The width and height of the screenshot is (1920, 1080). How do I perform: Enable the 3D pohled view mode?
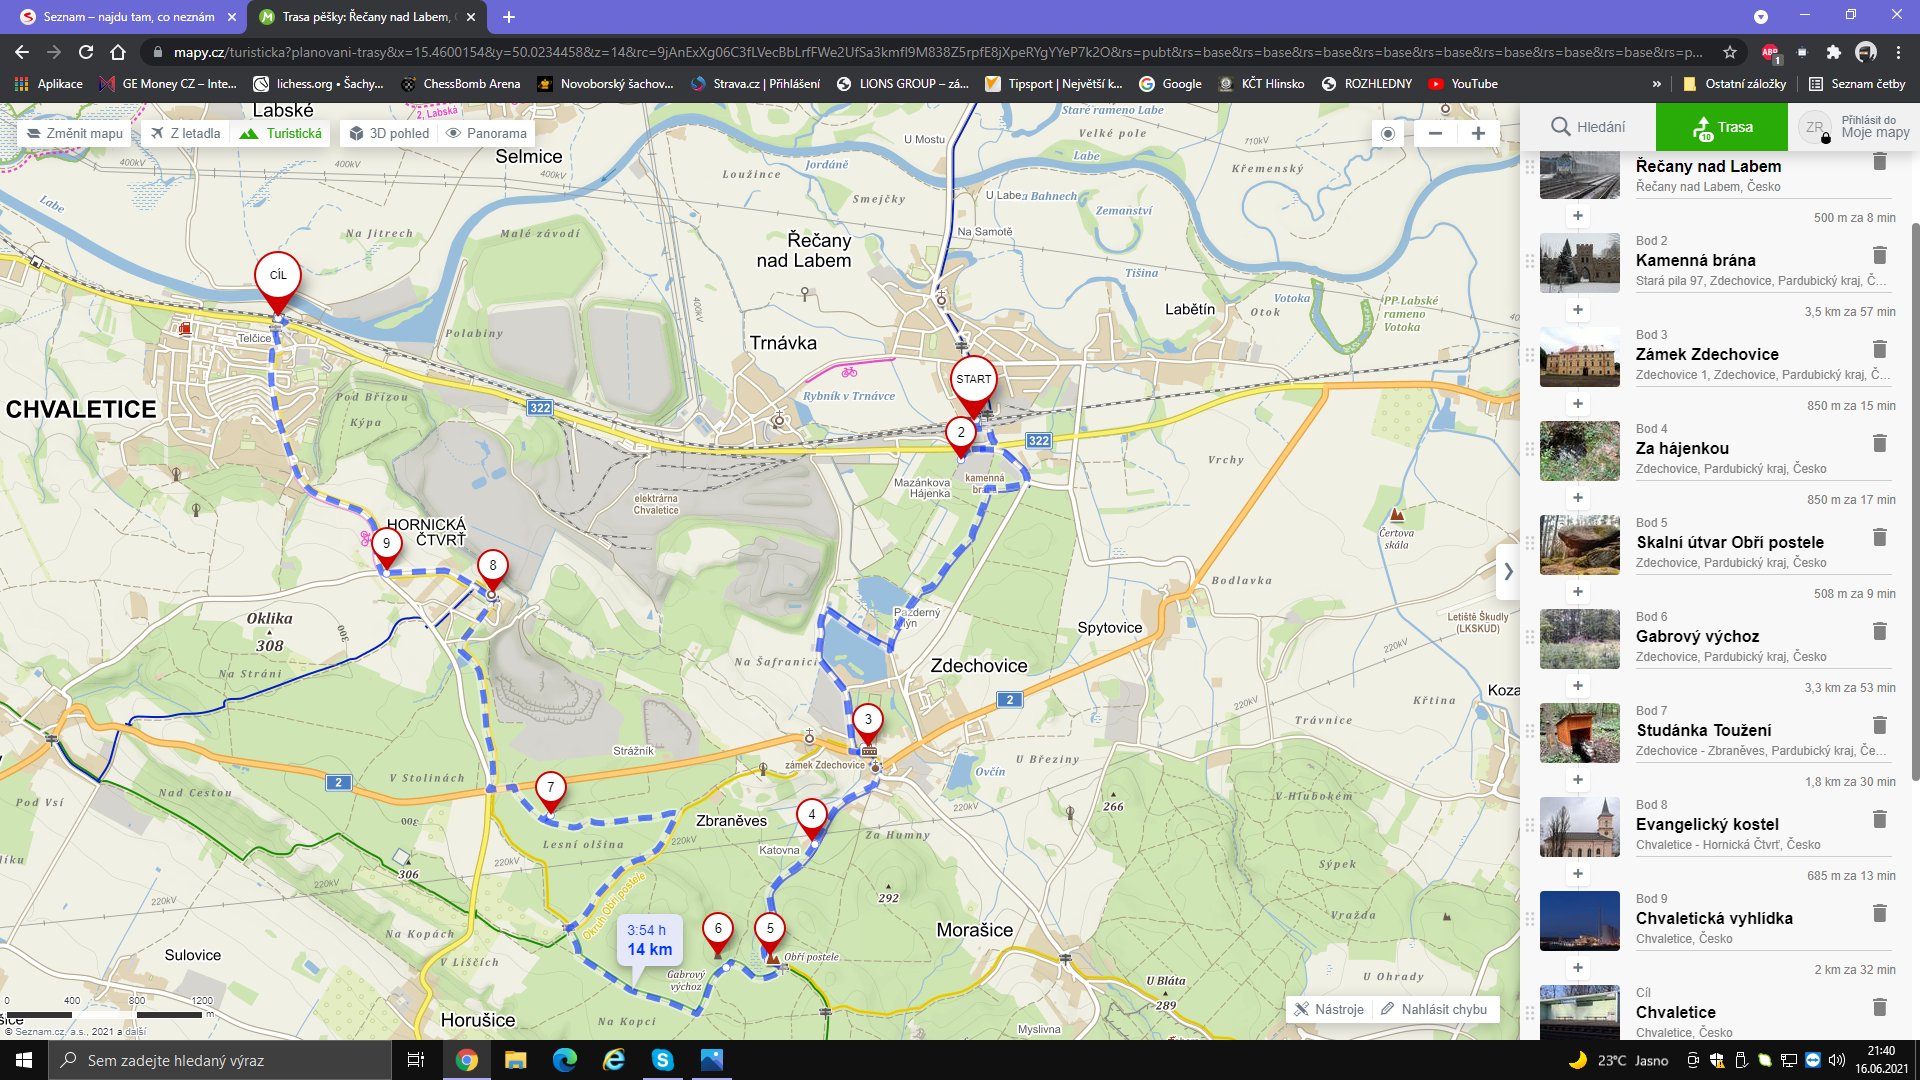388,133
